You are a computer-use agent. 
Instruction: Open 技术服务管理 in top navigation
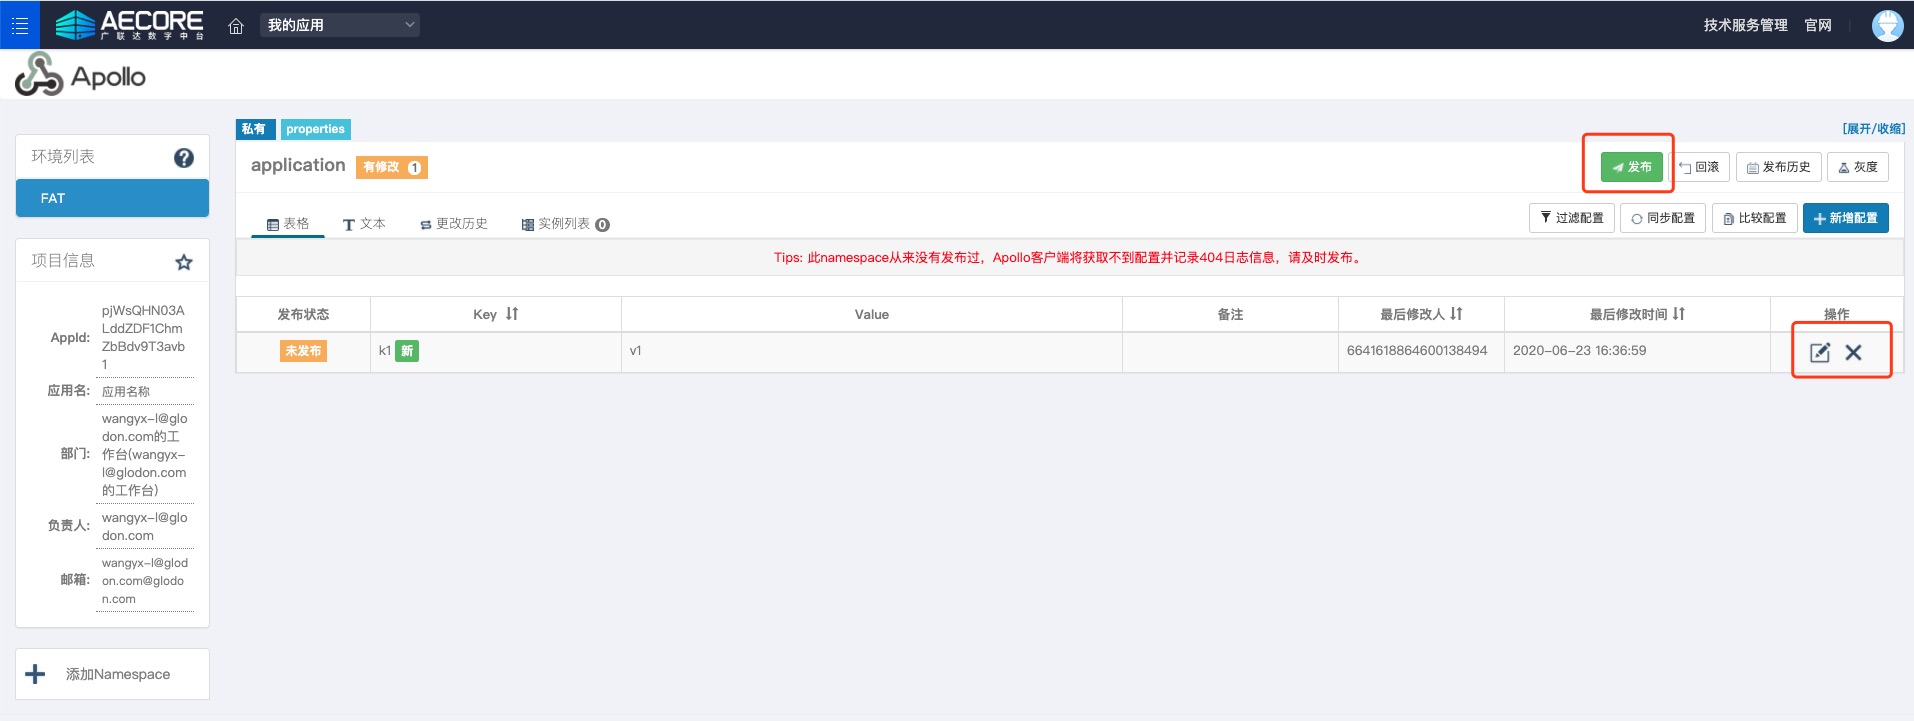pyautogui.click(x=1745, y=25)
